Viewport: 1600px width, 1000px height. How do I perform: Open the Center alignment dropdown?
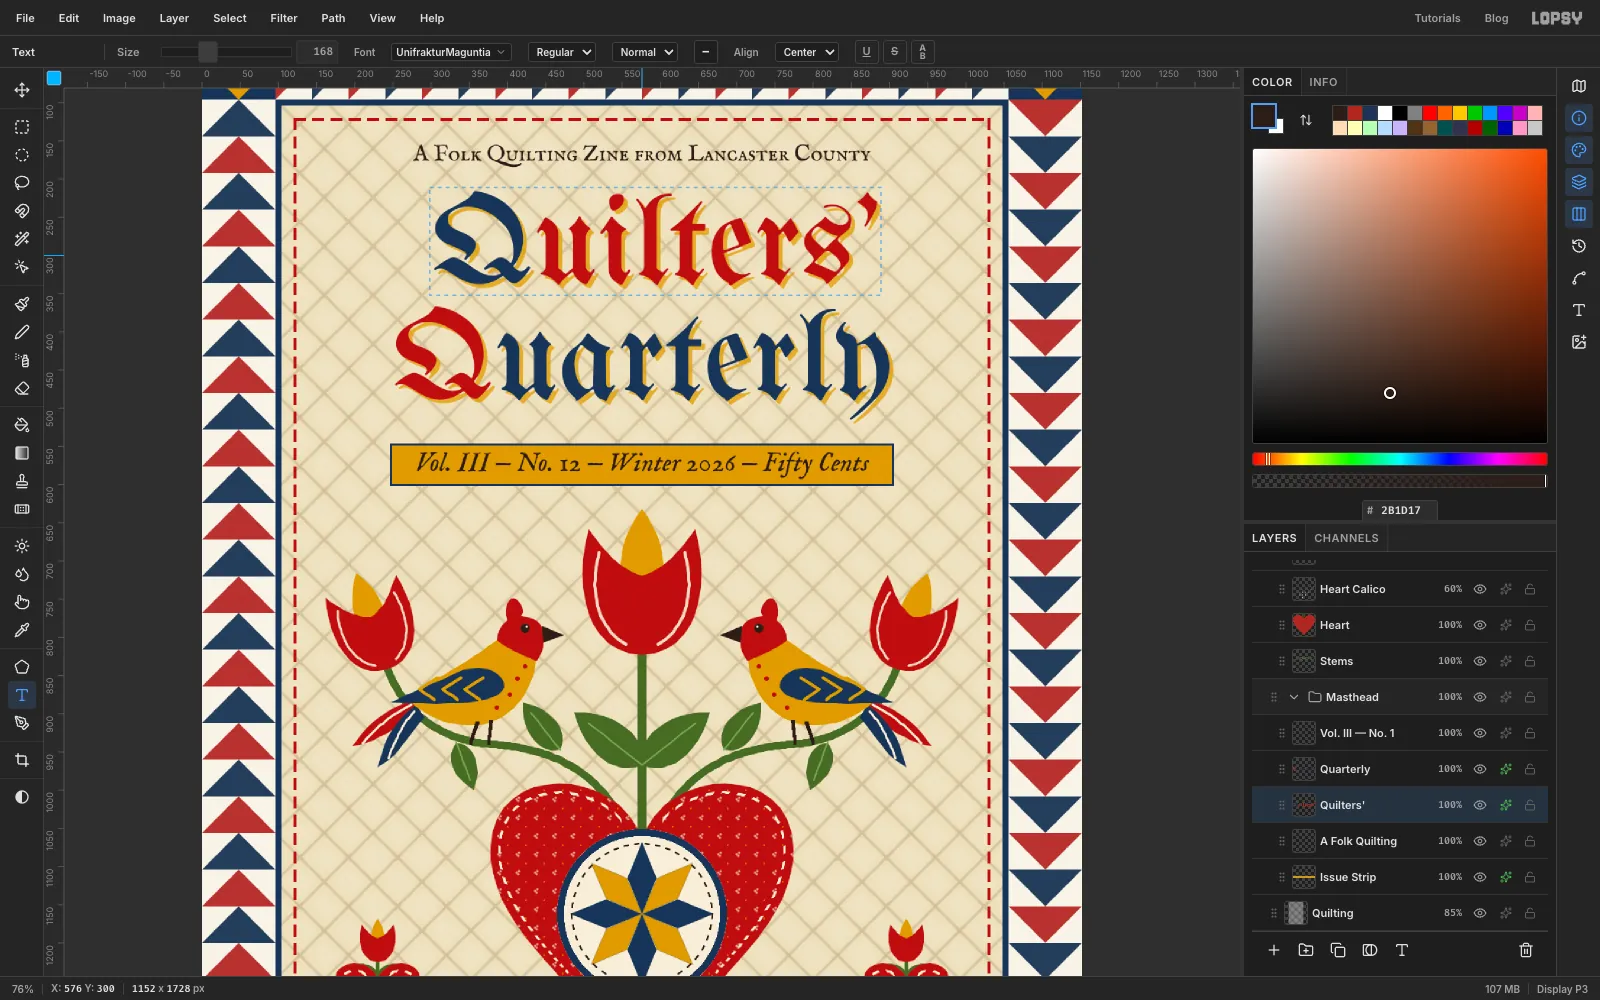coord(807,52)
